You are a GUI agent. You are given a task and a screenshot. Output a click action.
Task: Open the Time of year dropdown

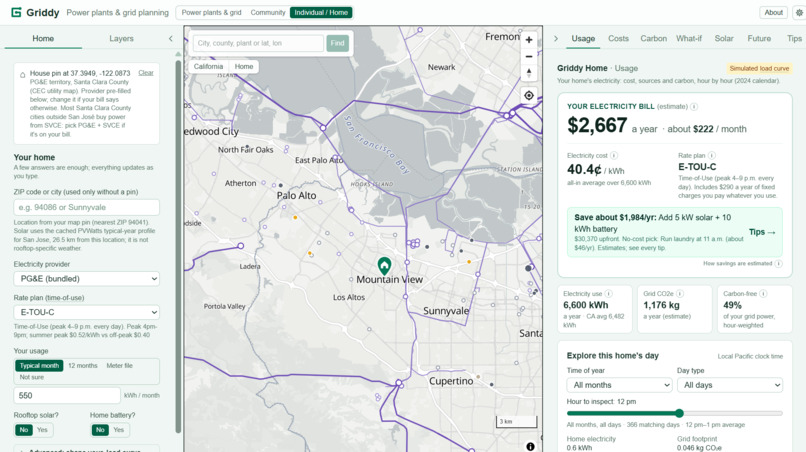(x=619, y=385)
